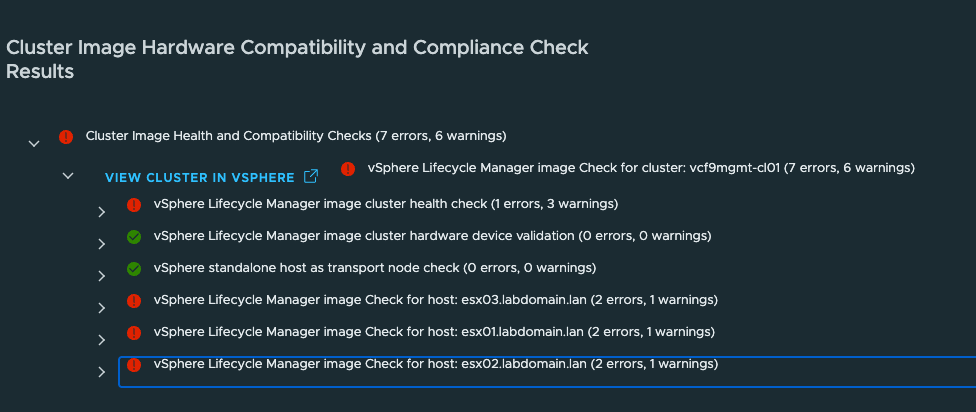This screenshot has width=976, height=412.
Task: Open the View Cluster in vSphere link
Action: coord(199,178)
